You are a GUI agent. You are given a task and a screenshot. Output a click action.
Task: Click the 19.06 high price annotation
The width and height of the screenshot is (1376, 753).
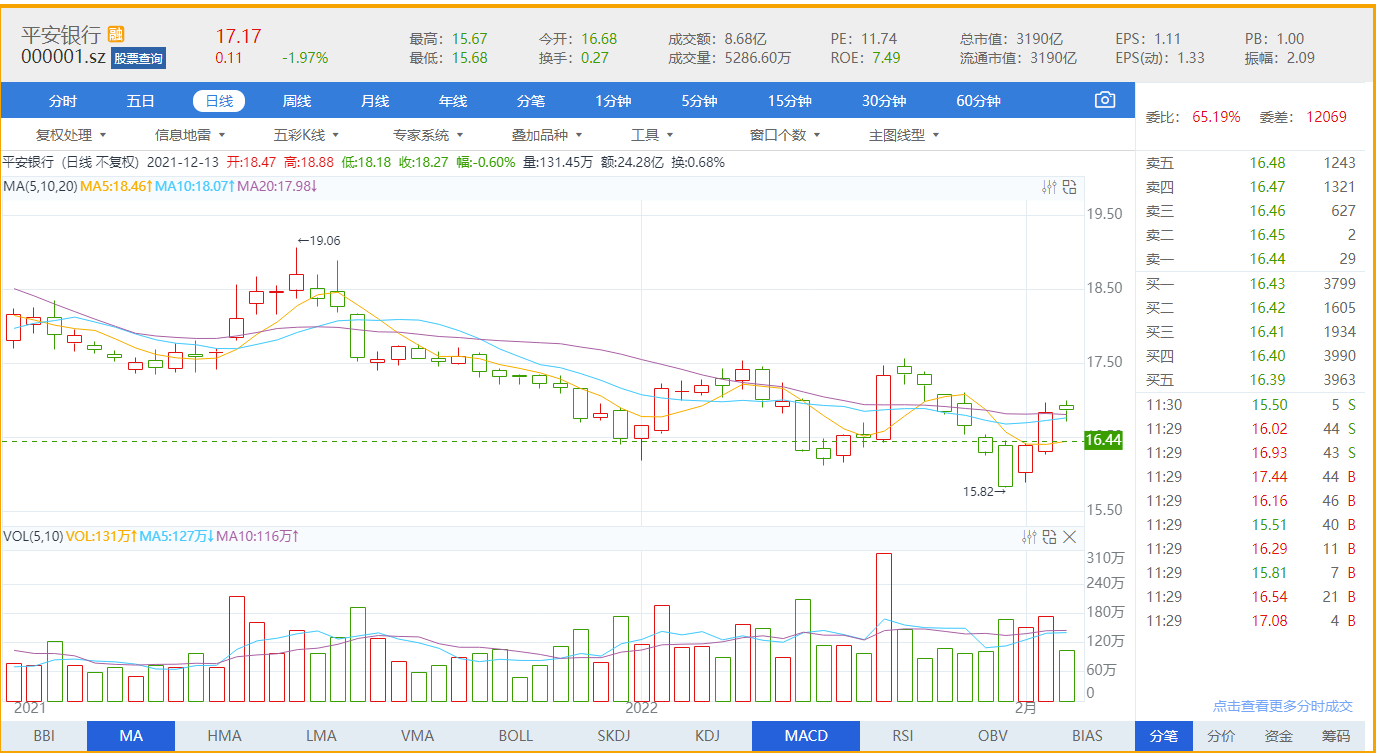coord(319,240)
